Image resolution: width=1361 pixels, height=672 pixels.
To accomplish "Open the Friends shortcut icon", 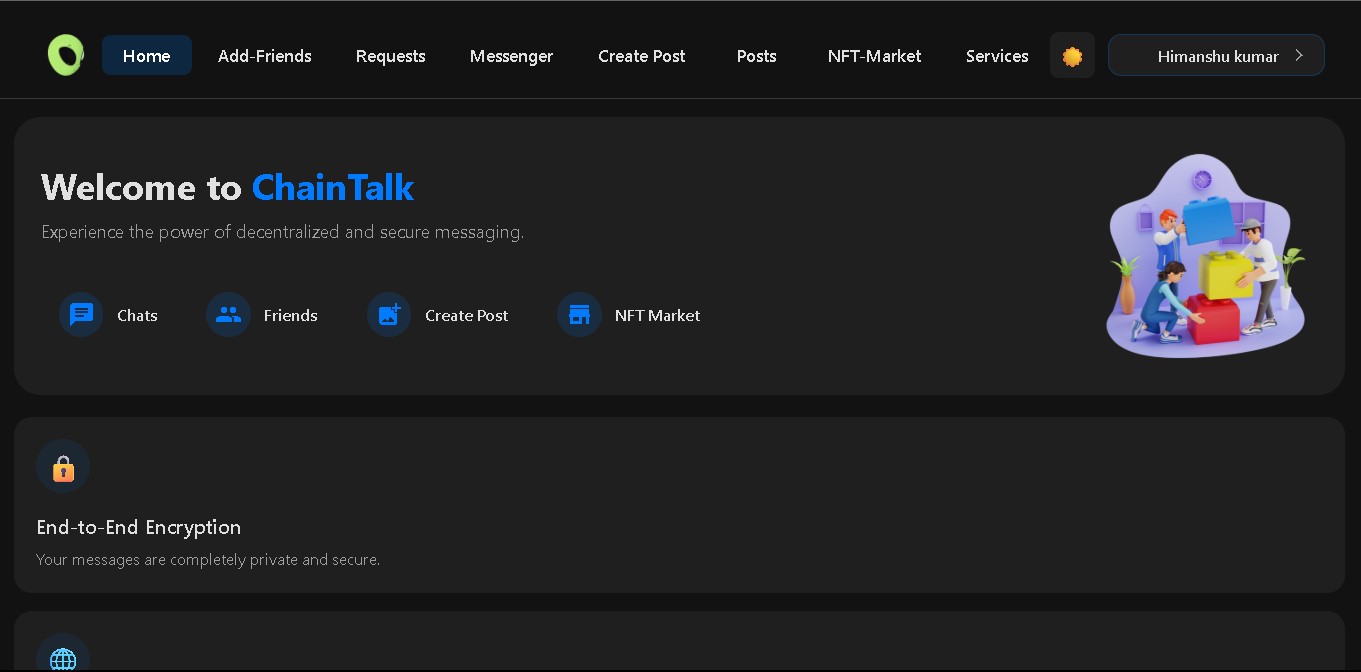I will pos(228,315).
